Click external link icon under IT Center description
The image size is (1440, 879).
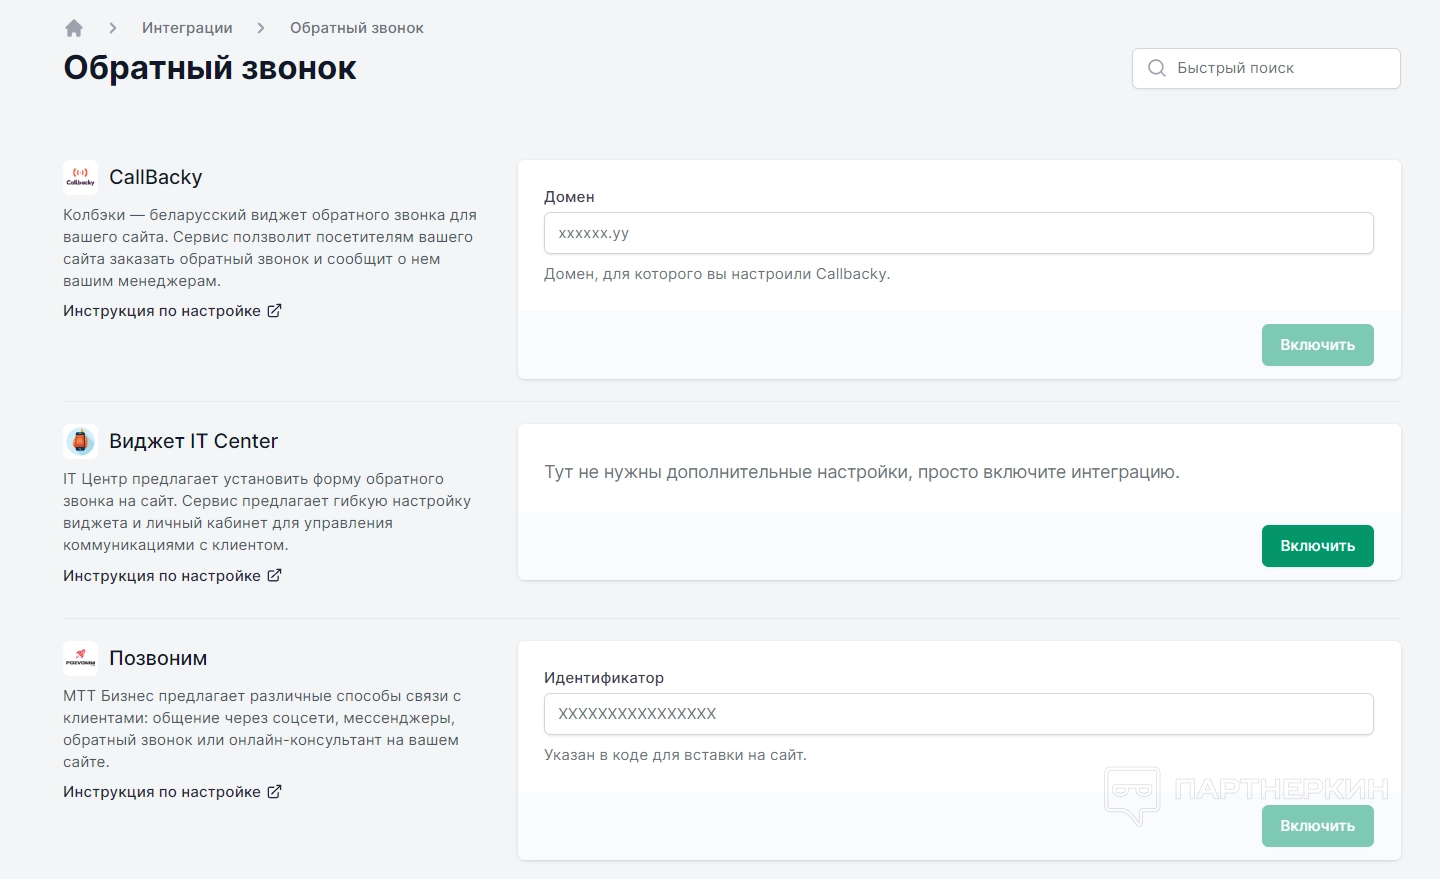click(x=275, y=576)
